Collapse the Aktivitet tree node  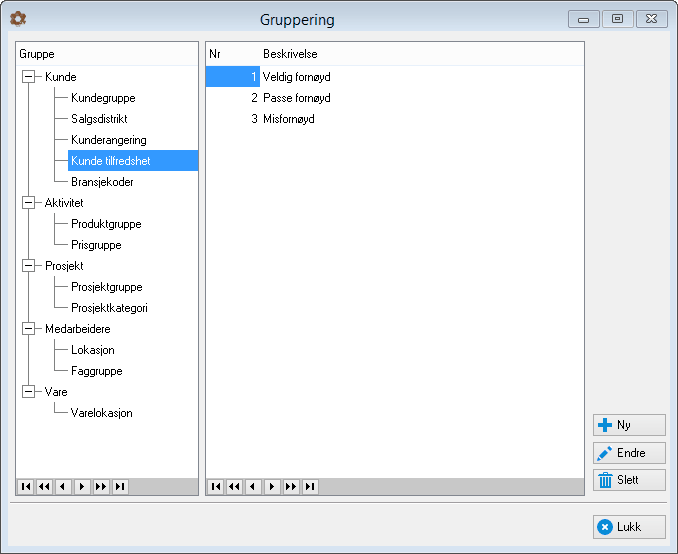click(x=29, y=203)
